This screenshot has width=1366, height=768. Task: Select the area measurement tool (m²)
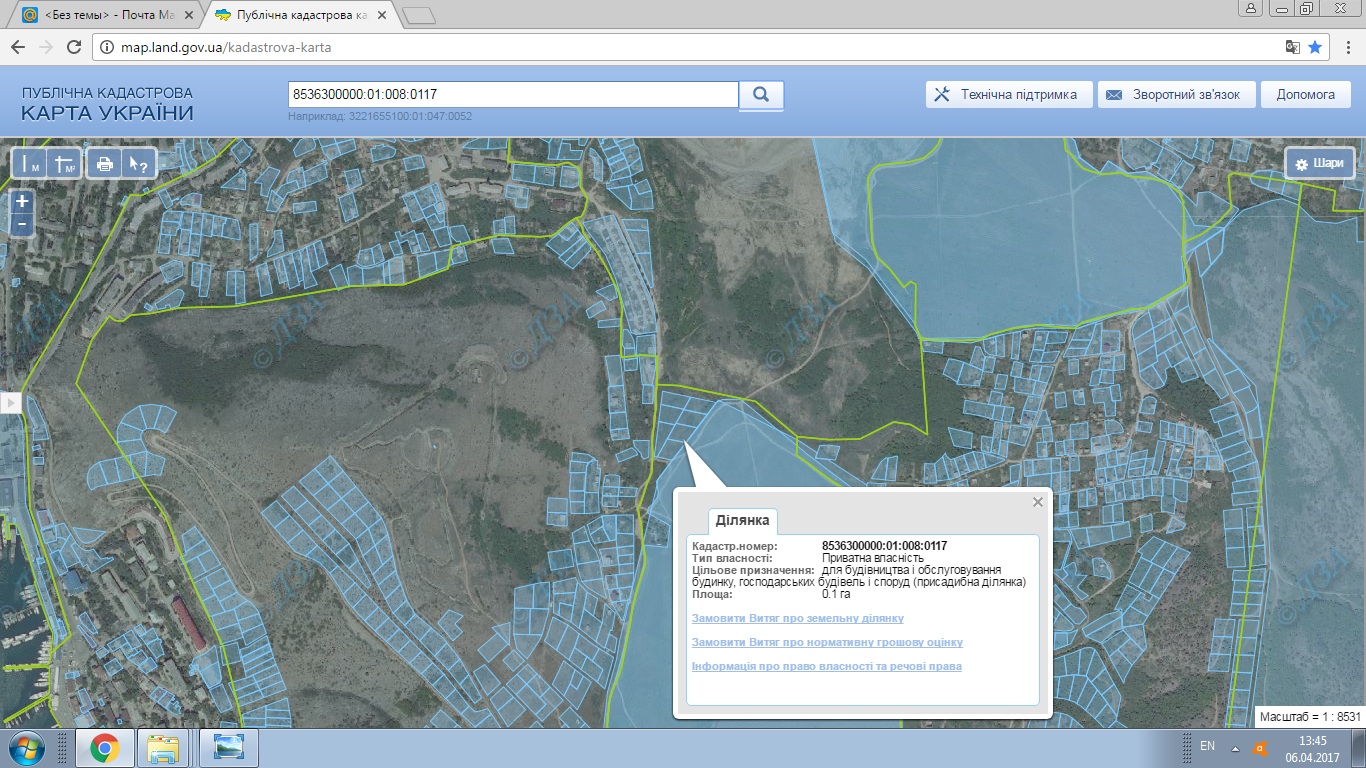(x=65, y=164)
